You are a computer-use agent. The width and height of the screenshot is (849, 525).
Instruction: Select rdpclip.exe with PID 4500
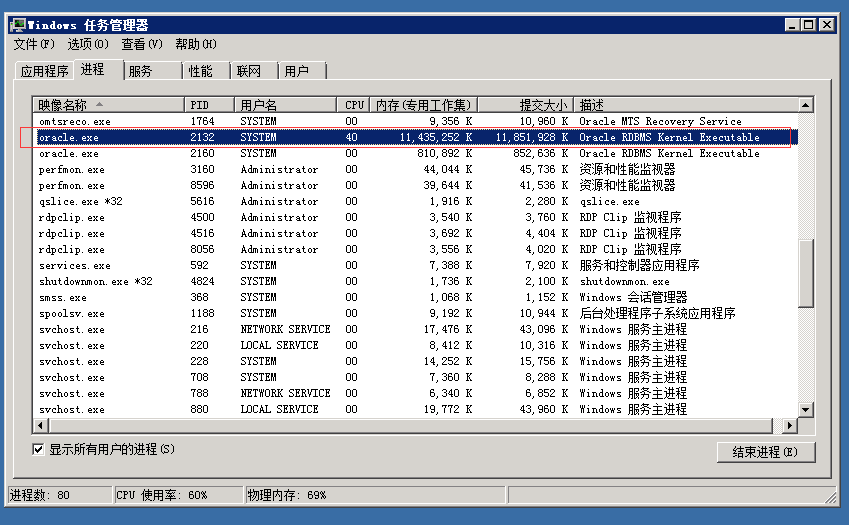pyautogui.click(x=415, y=218)
